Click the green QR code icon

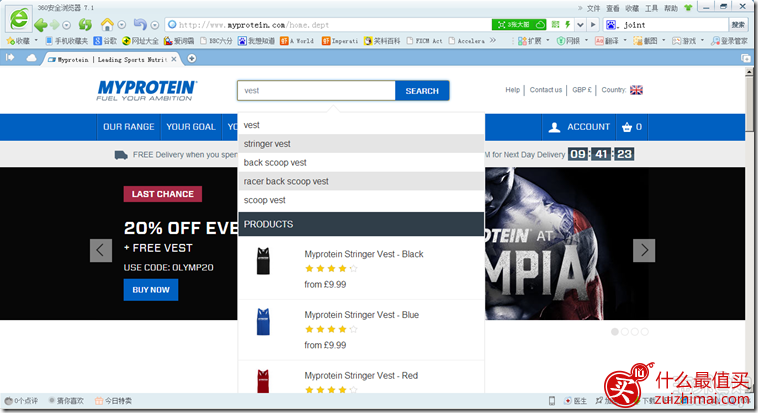555,24
